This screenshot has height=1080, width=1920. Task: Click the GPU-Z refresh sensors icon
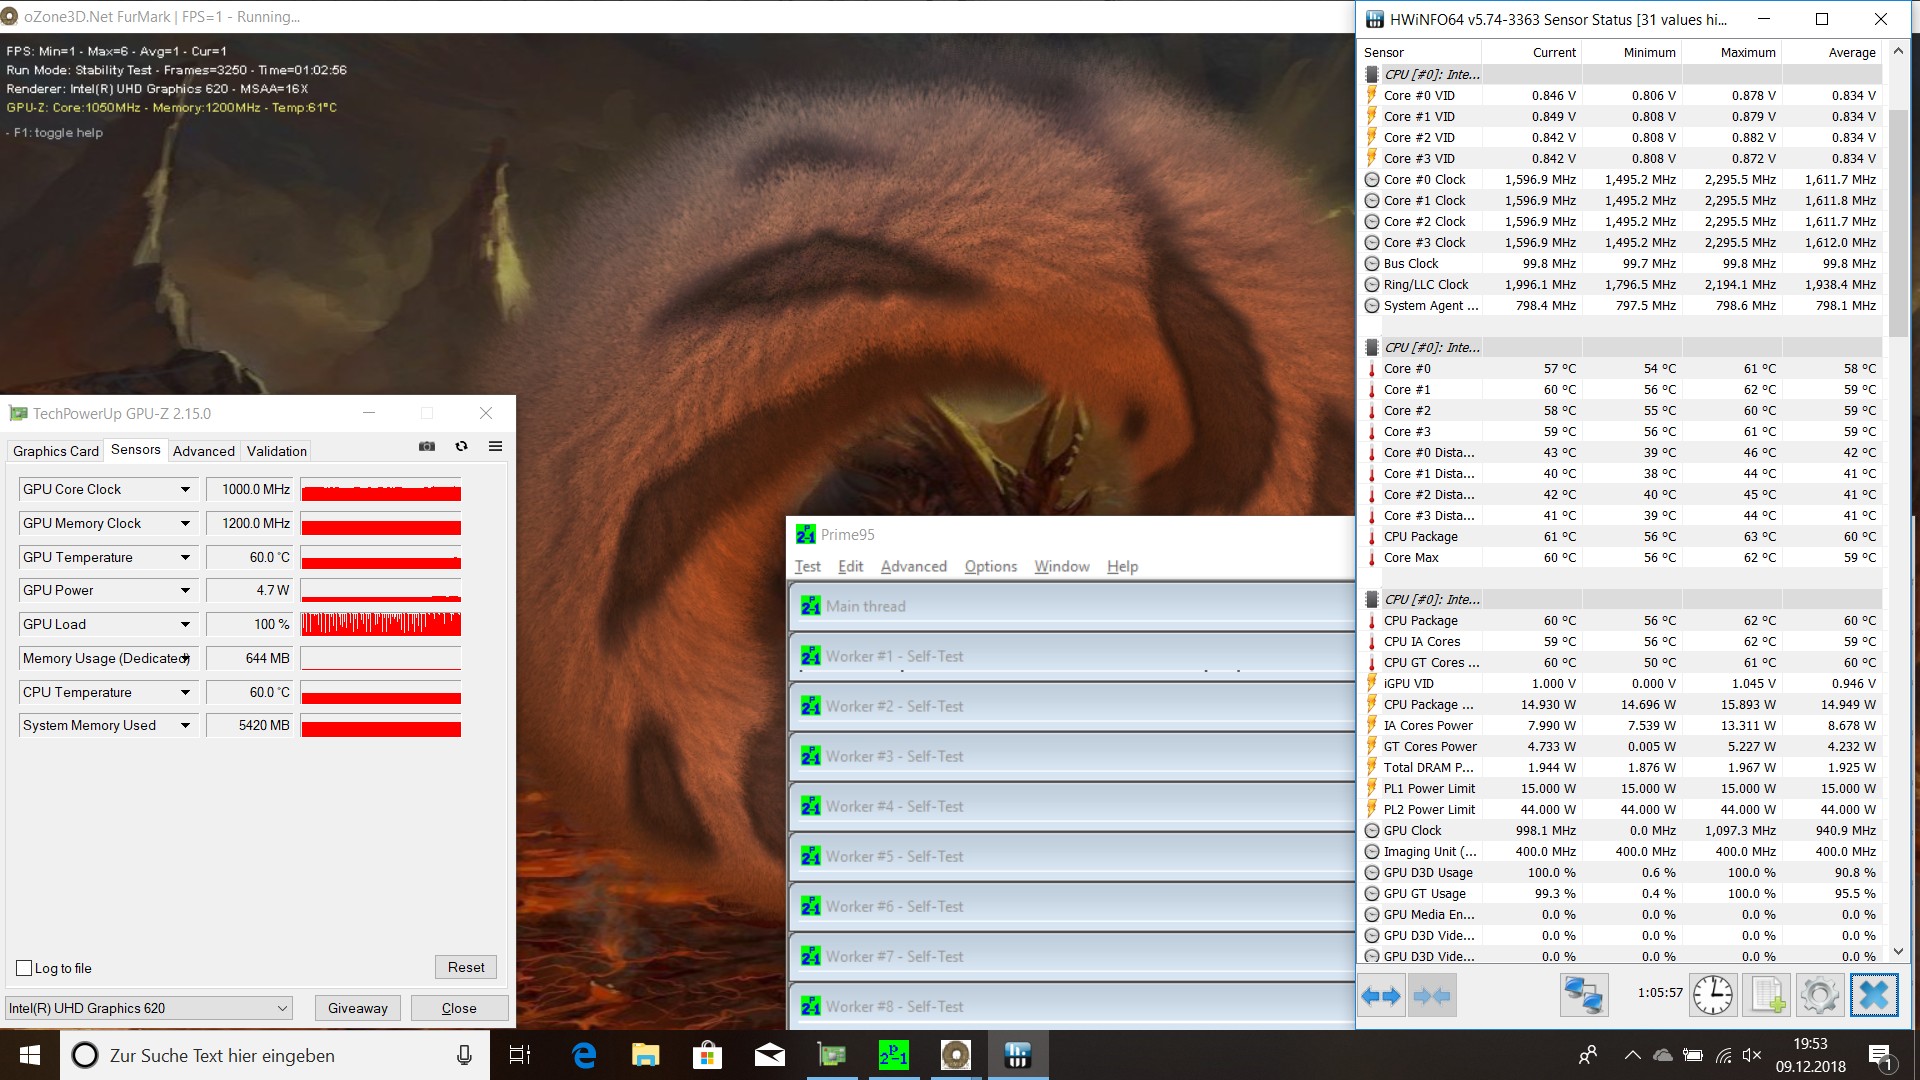pos(461,447)
